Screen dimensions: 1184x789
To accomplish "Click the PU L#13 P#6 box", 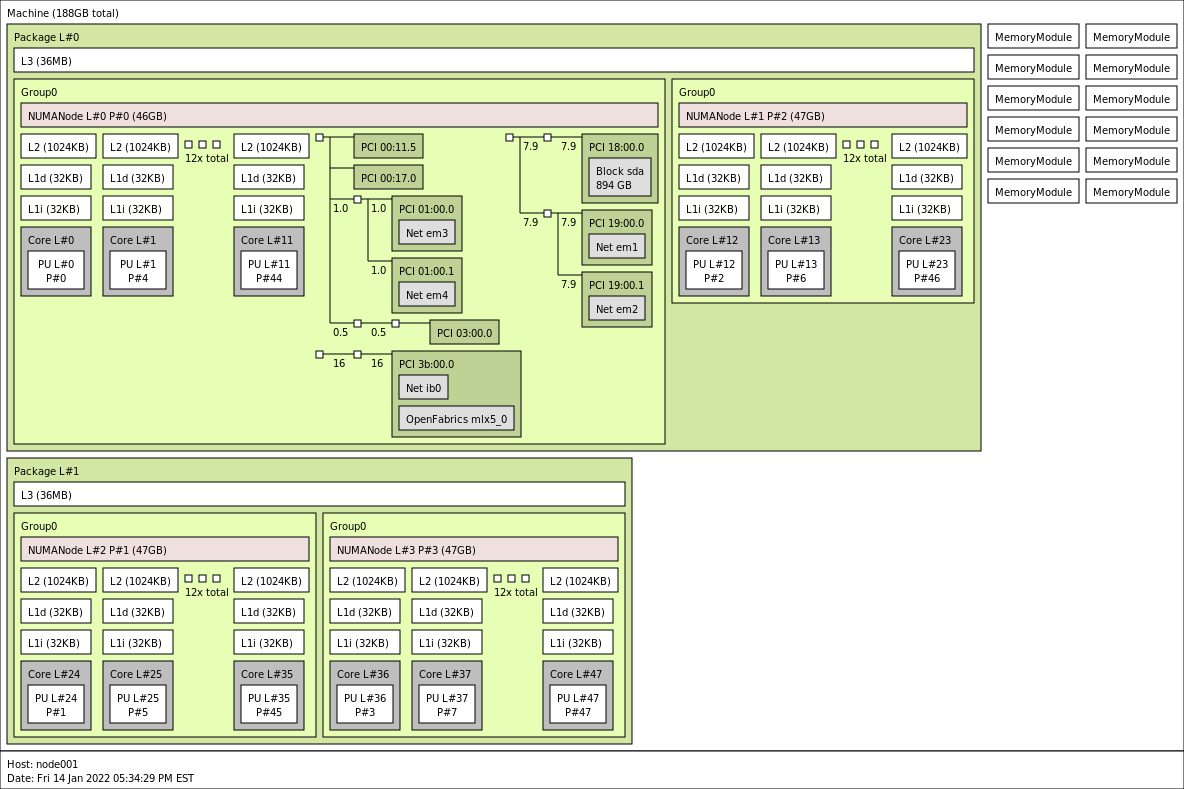I will 796,270.
